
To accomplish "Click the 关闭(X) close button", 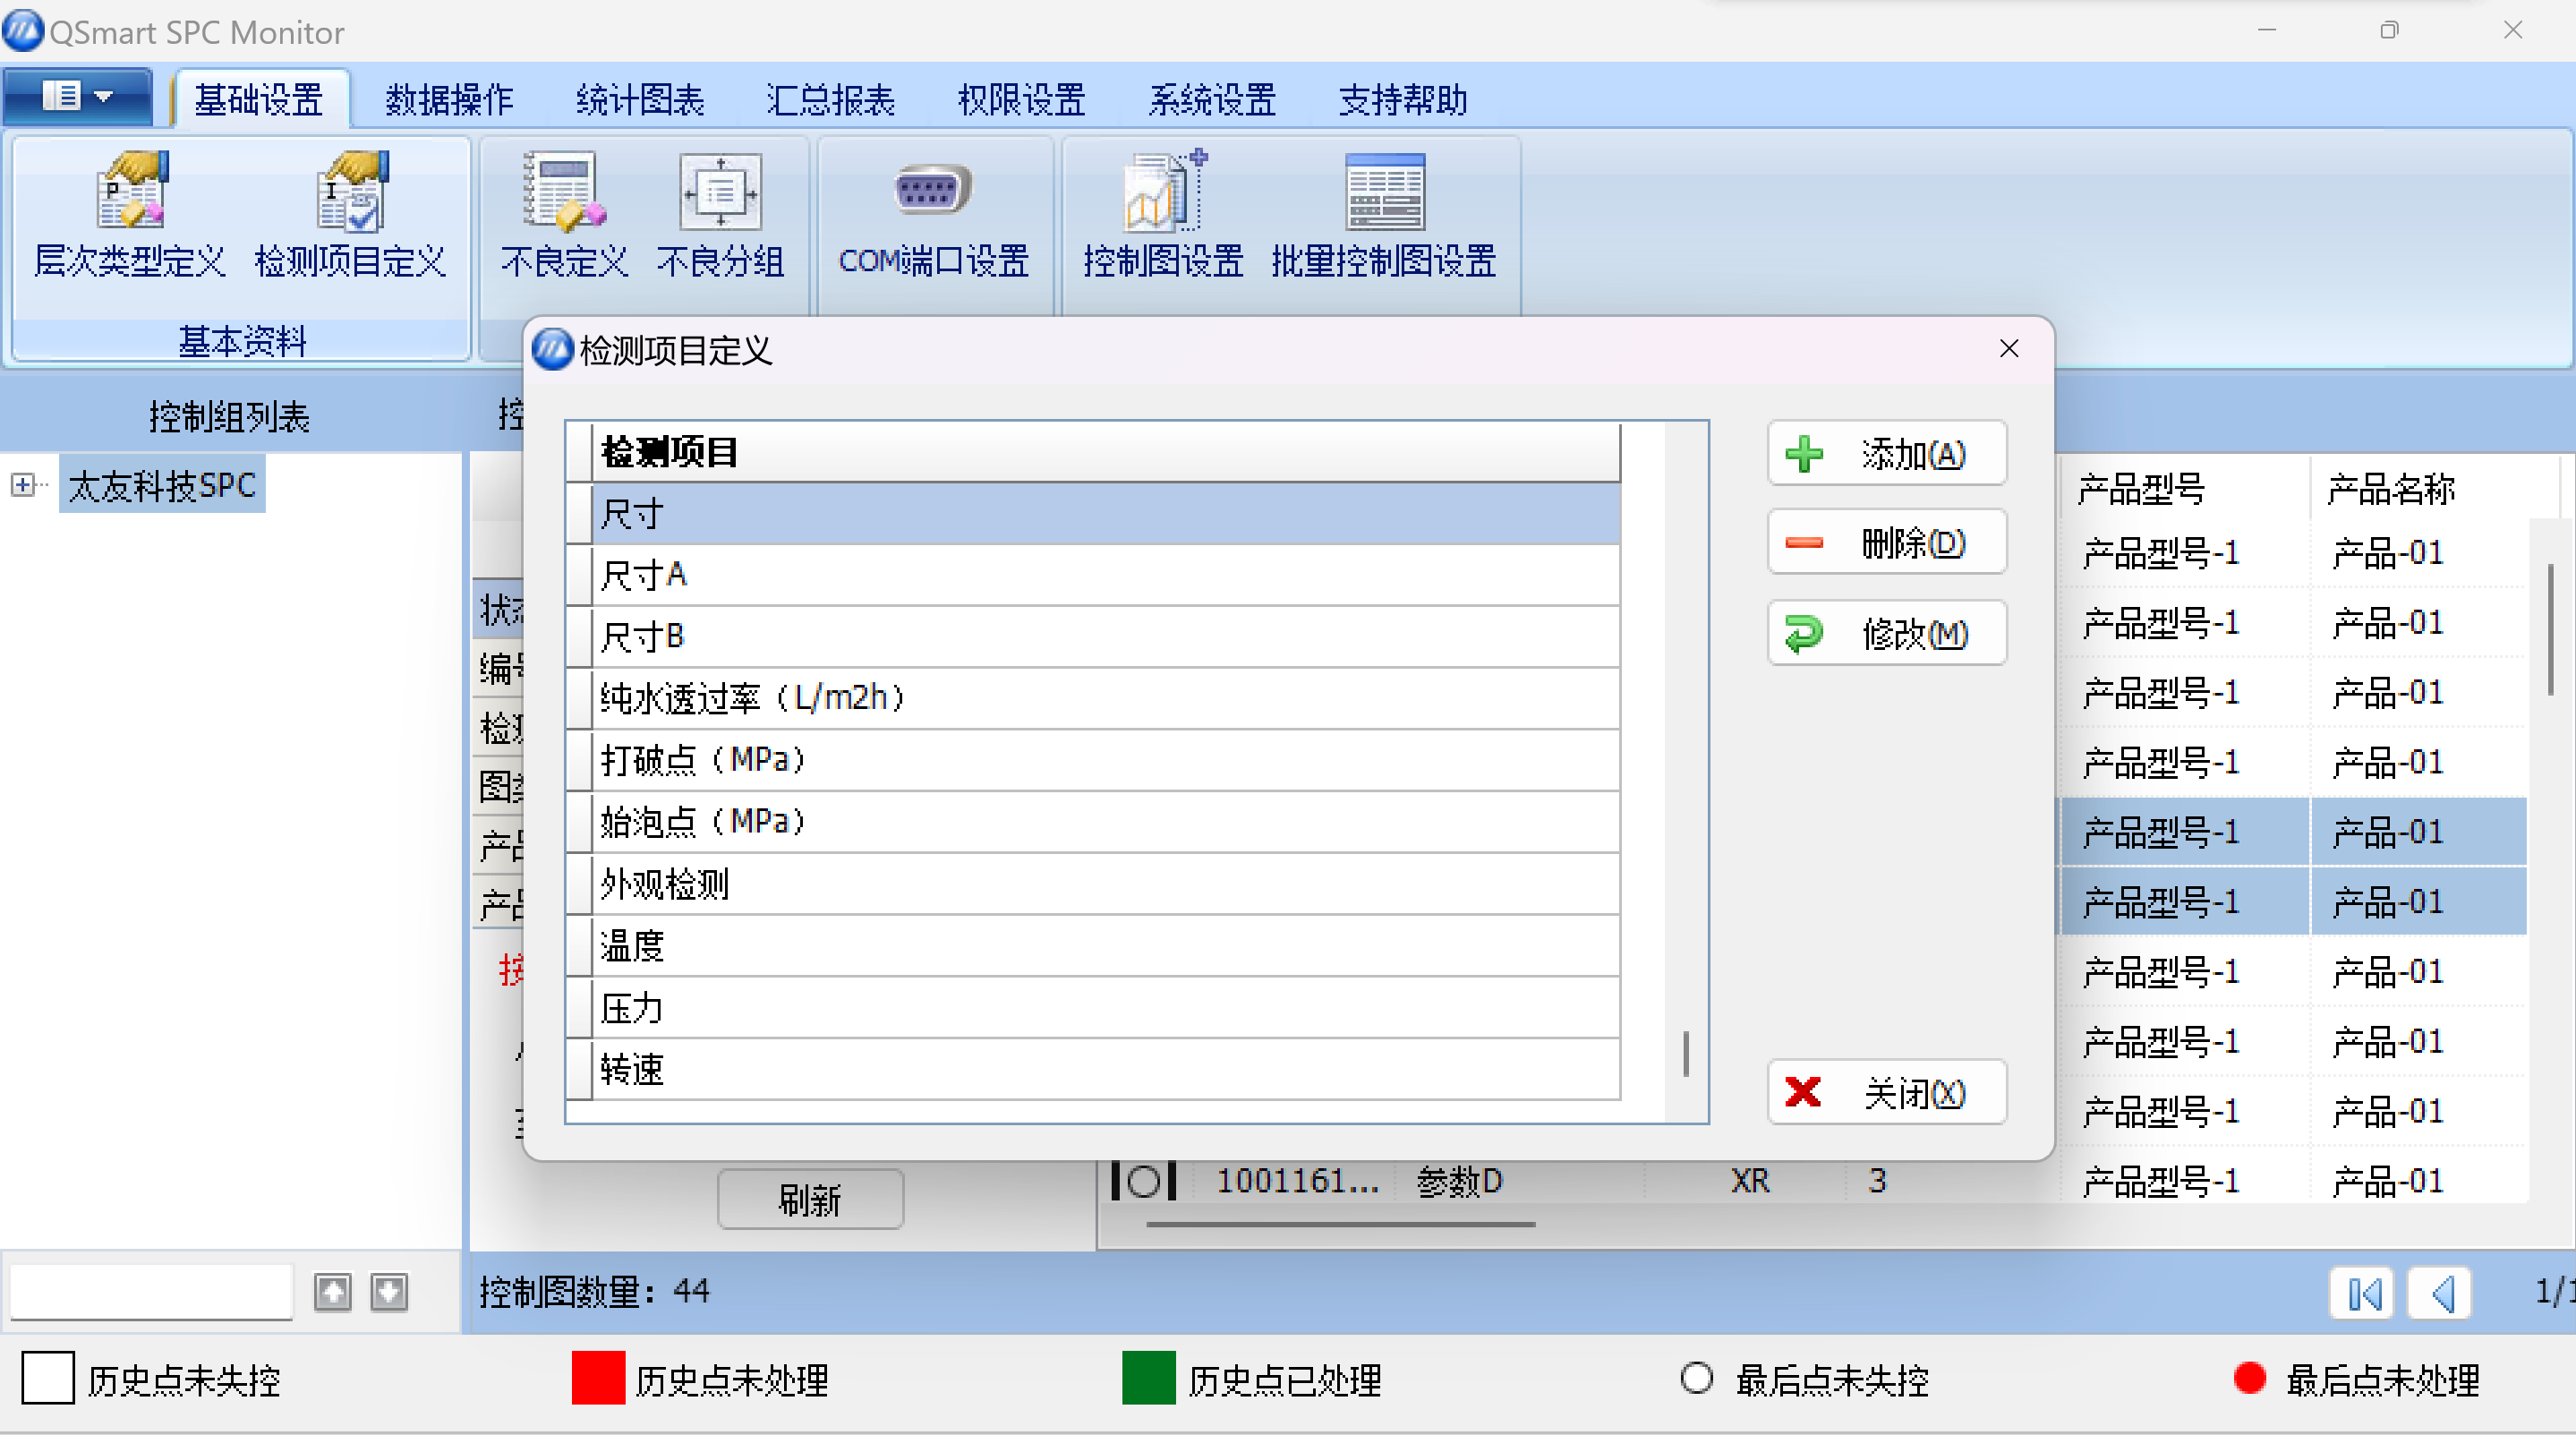I will [x=1885, y=1092].
